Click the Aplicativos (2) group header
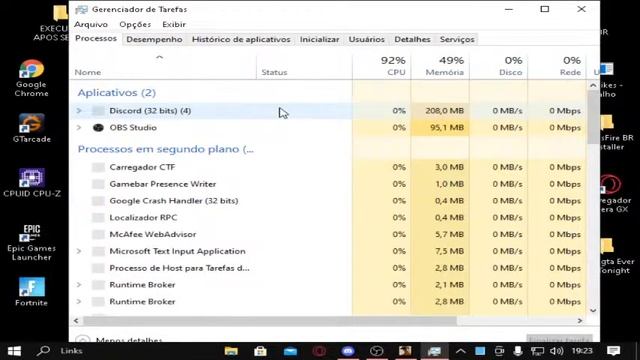640x360 pixels. pyautogui.click(x=117, y=93)
